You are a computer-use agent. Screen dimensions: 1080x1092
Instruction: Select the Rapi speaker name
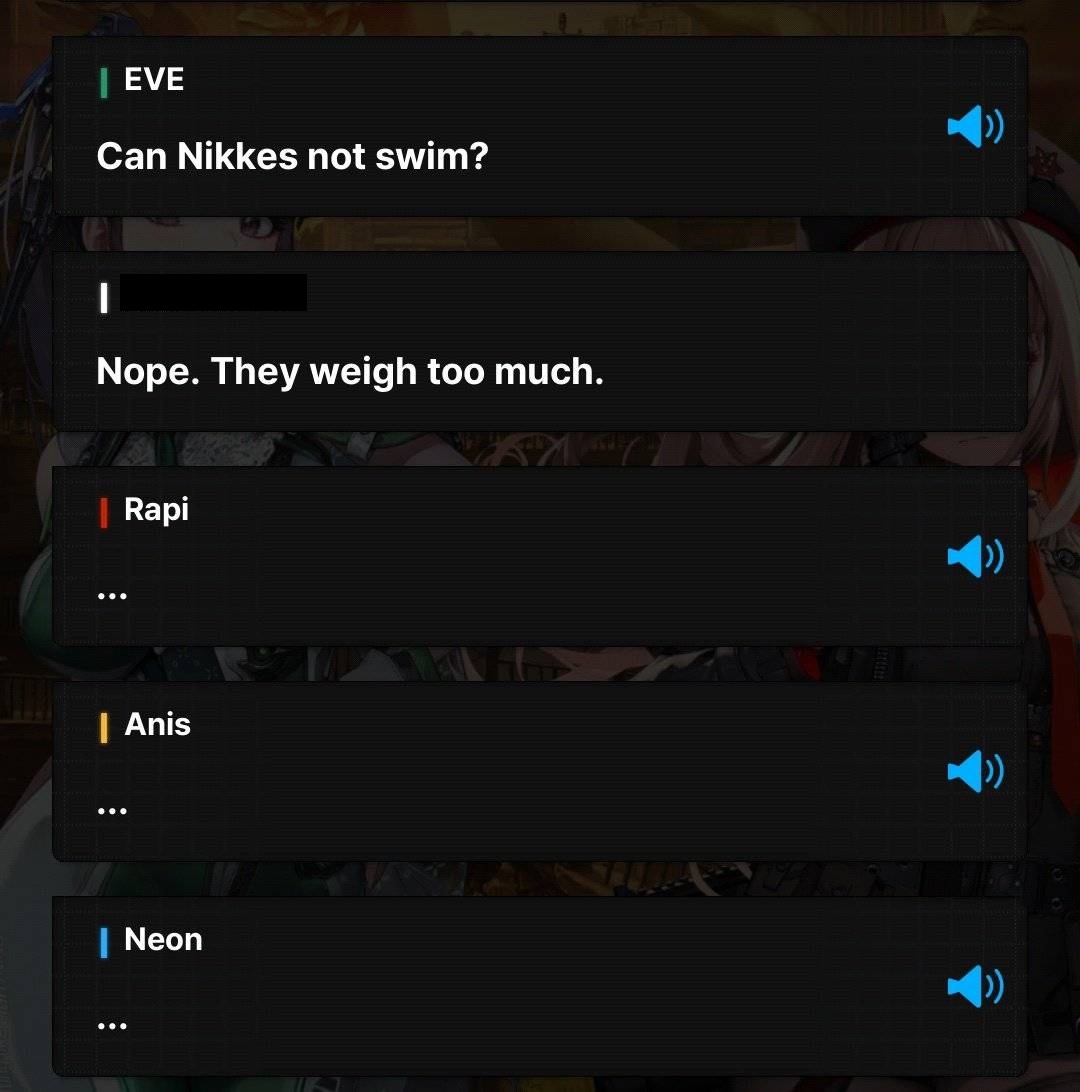[156, 510]
